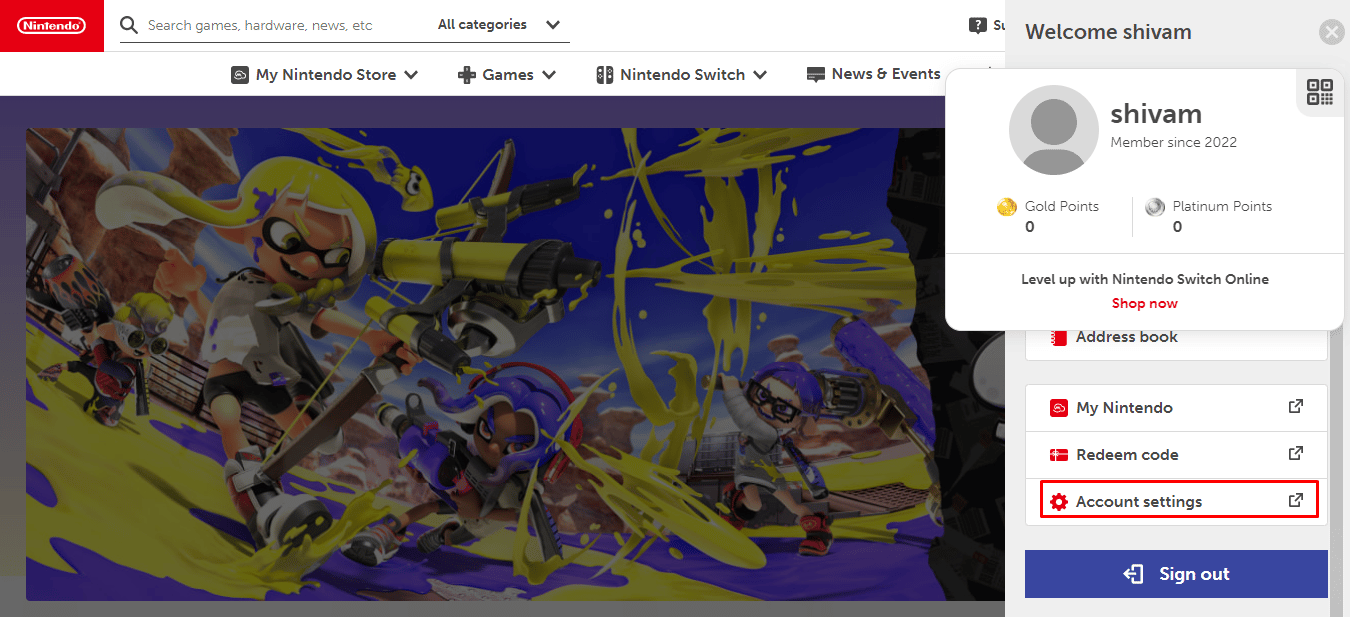Open the My Nintendo link
1350x617 pixels.
pos(1176,408)
